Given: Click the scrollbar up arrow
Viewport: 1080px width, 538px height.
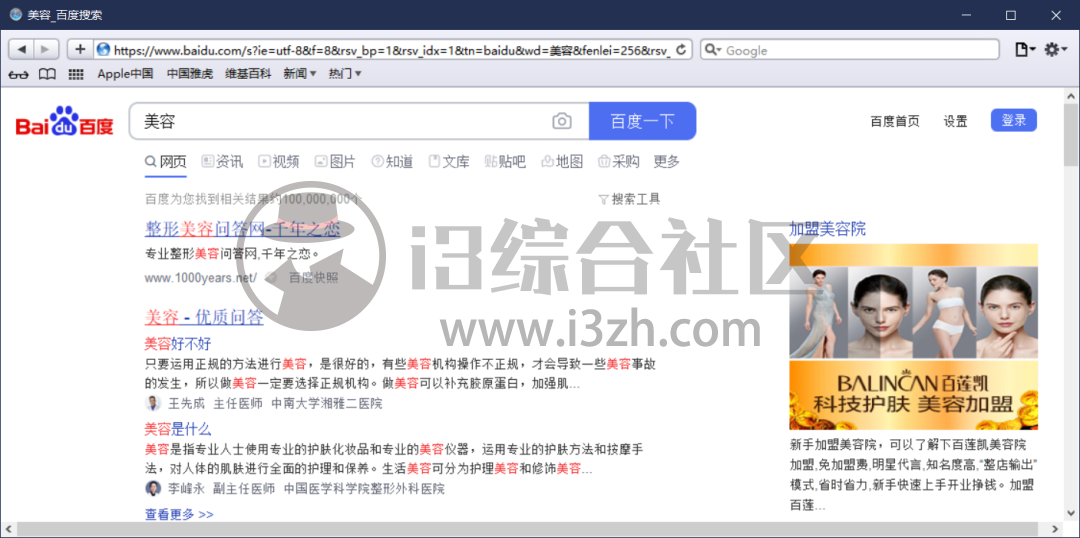Looking at the screenshot, I should coord(1070,96).
